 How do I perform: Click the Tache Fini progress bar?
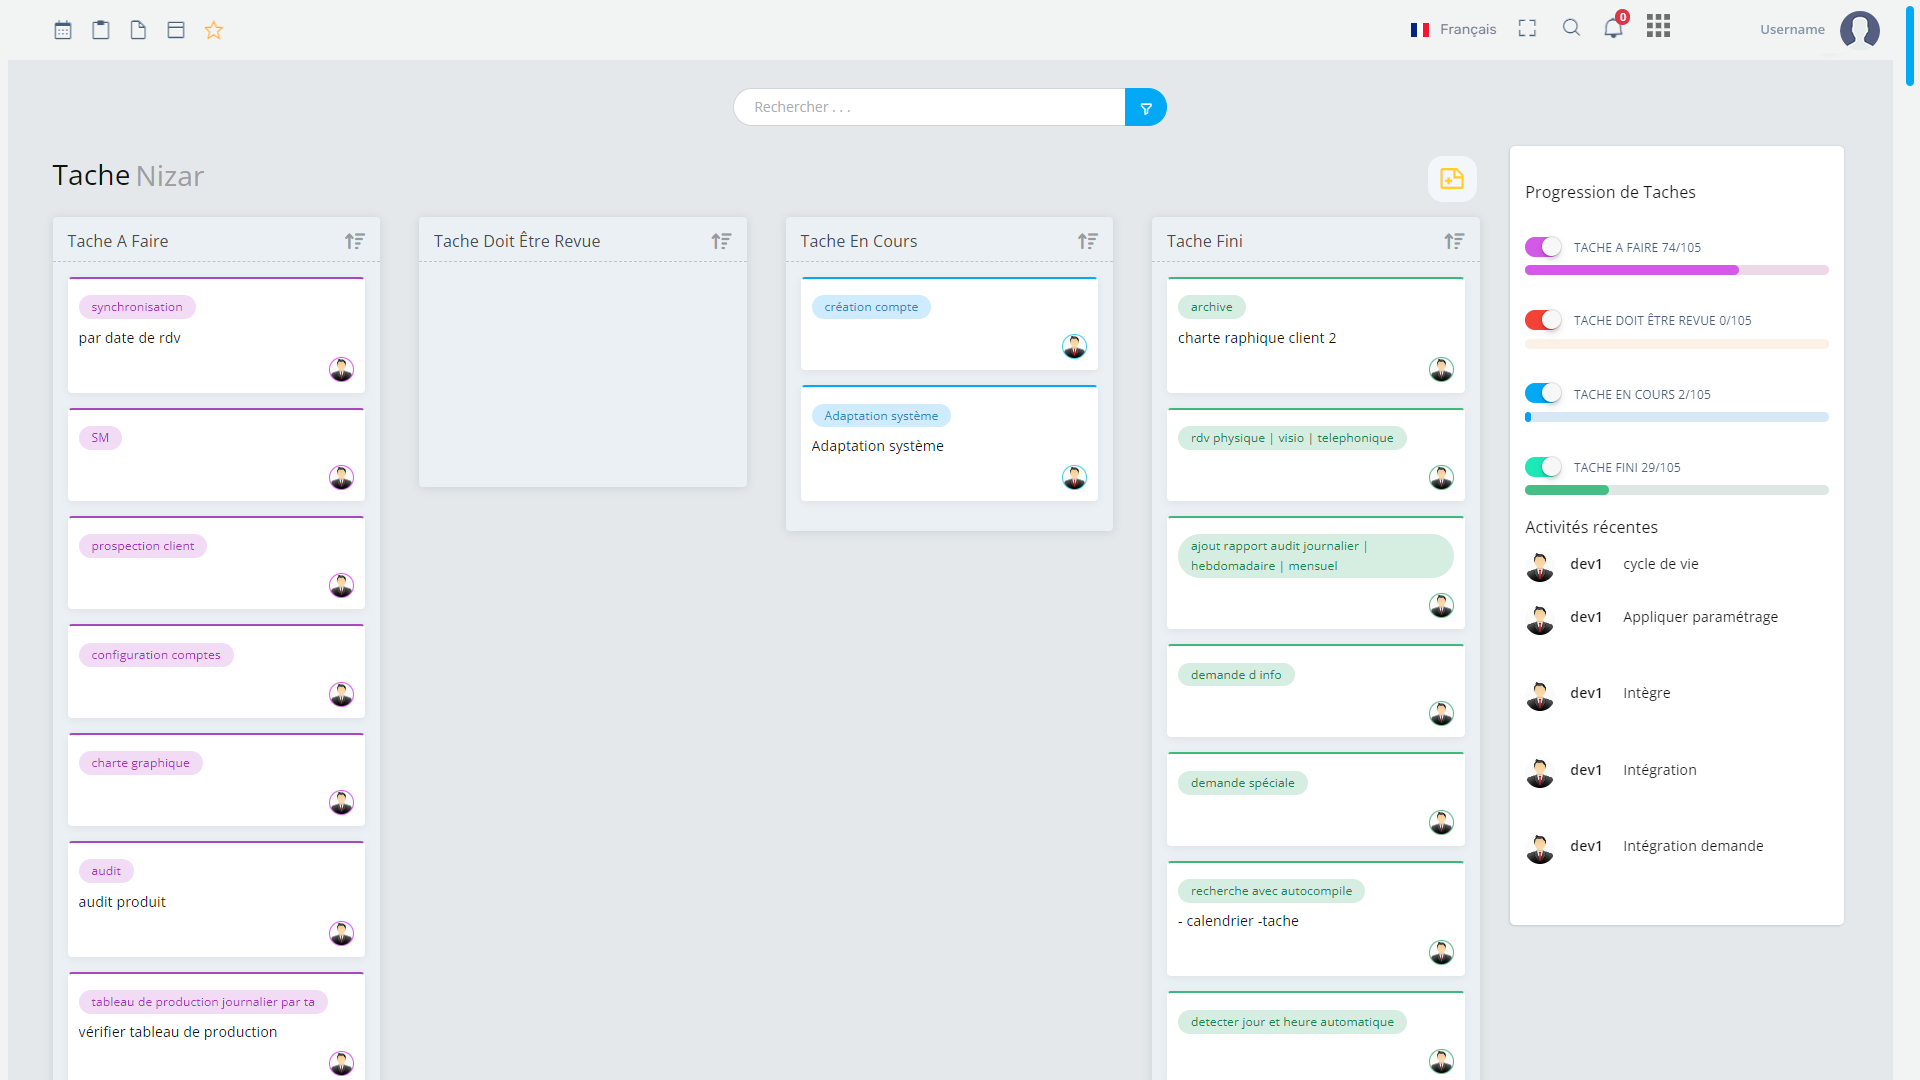tap(1676, 490)
